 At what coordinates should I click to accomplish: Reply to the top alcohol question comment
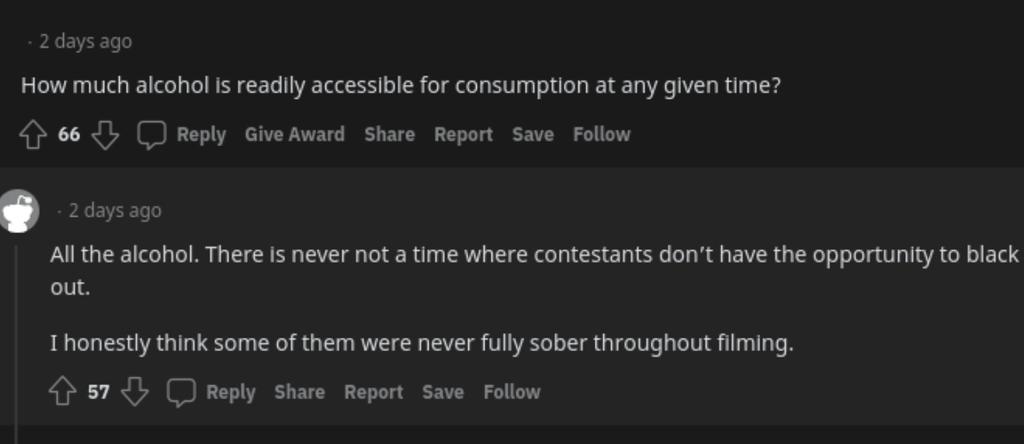click(201, 135)
